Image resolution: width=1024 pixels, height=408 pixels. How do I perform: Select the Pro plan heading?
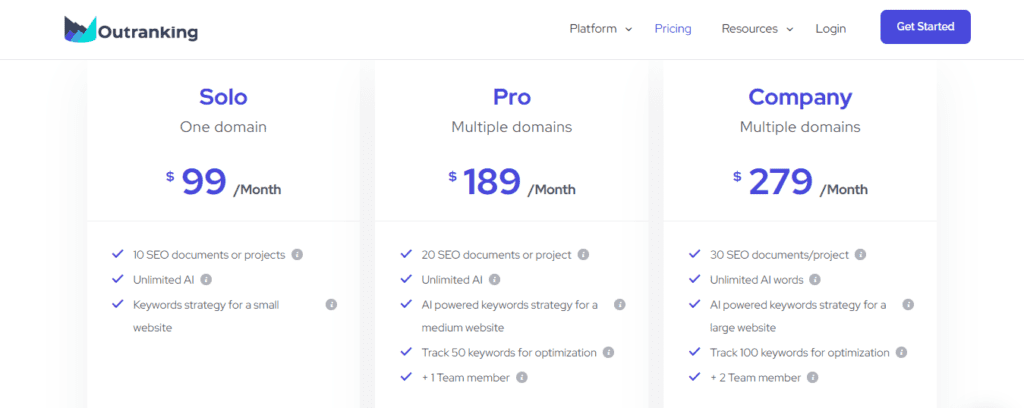coord(512,97)
